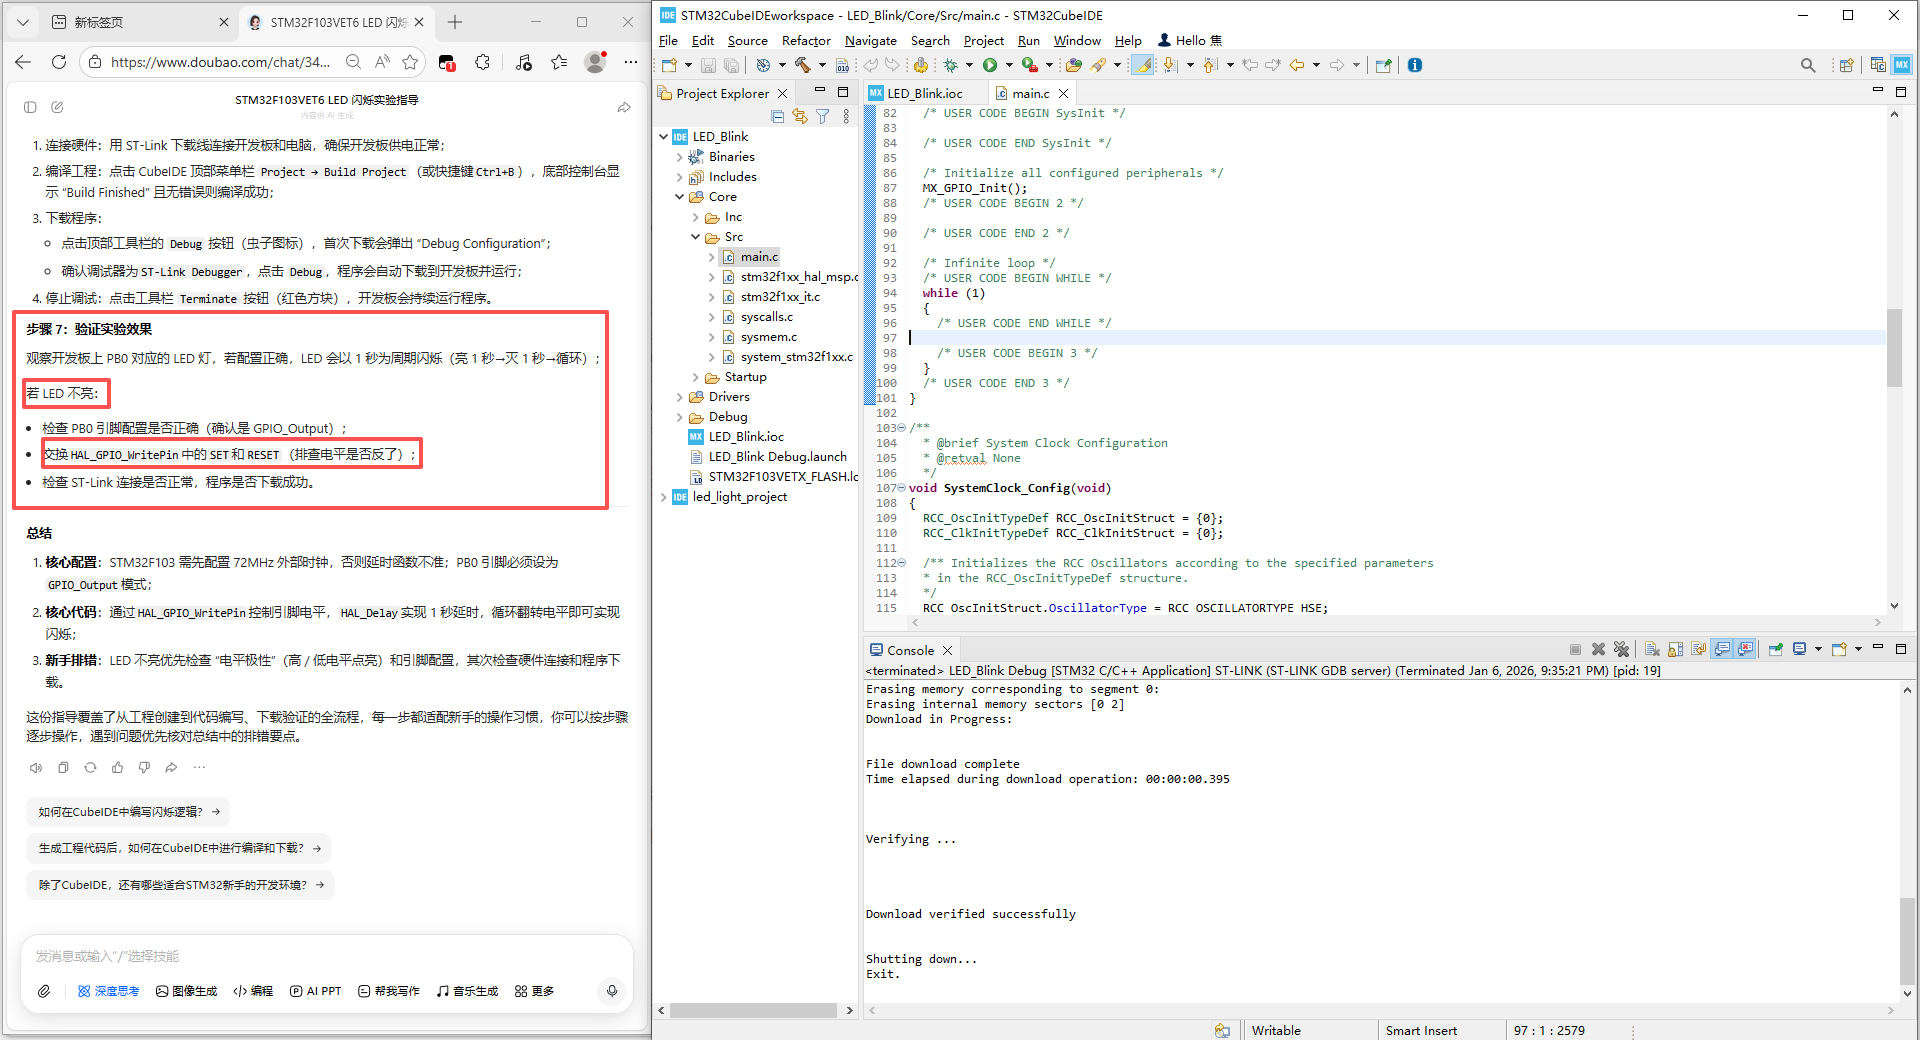Click Remove Launch X icon in Console
This screenshot has height=1040, width=1920.
[1598, 649]
